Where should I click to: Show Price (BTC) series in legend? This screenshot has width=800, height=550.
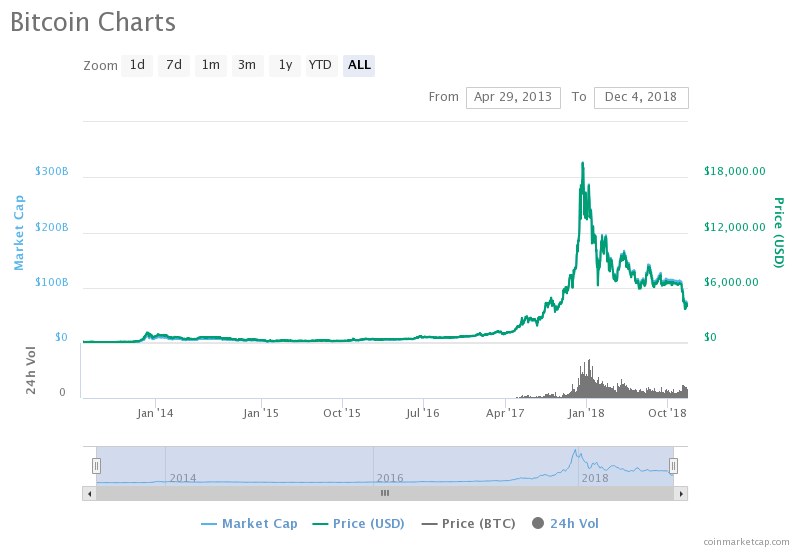point(472,523)
